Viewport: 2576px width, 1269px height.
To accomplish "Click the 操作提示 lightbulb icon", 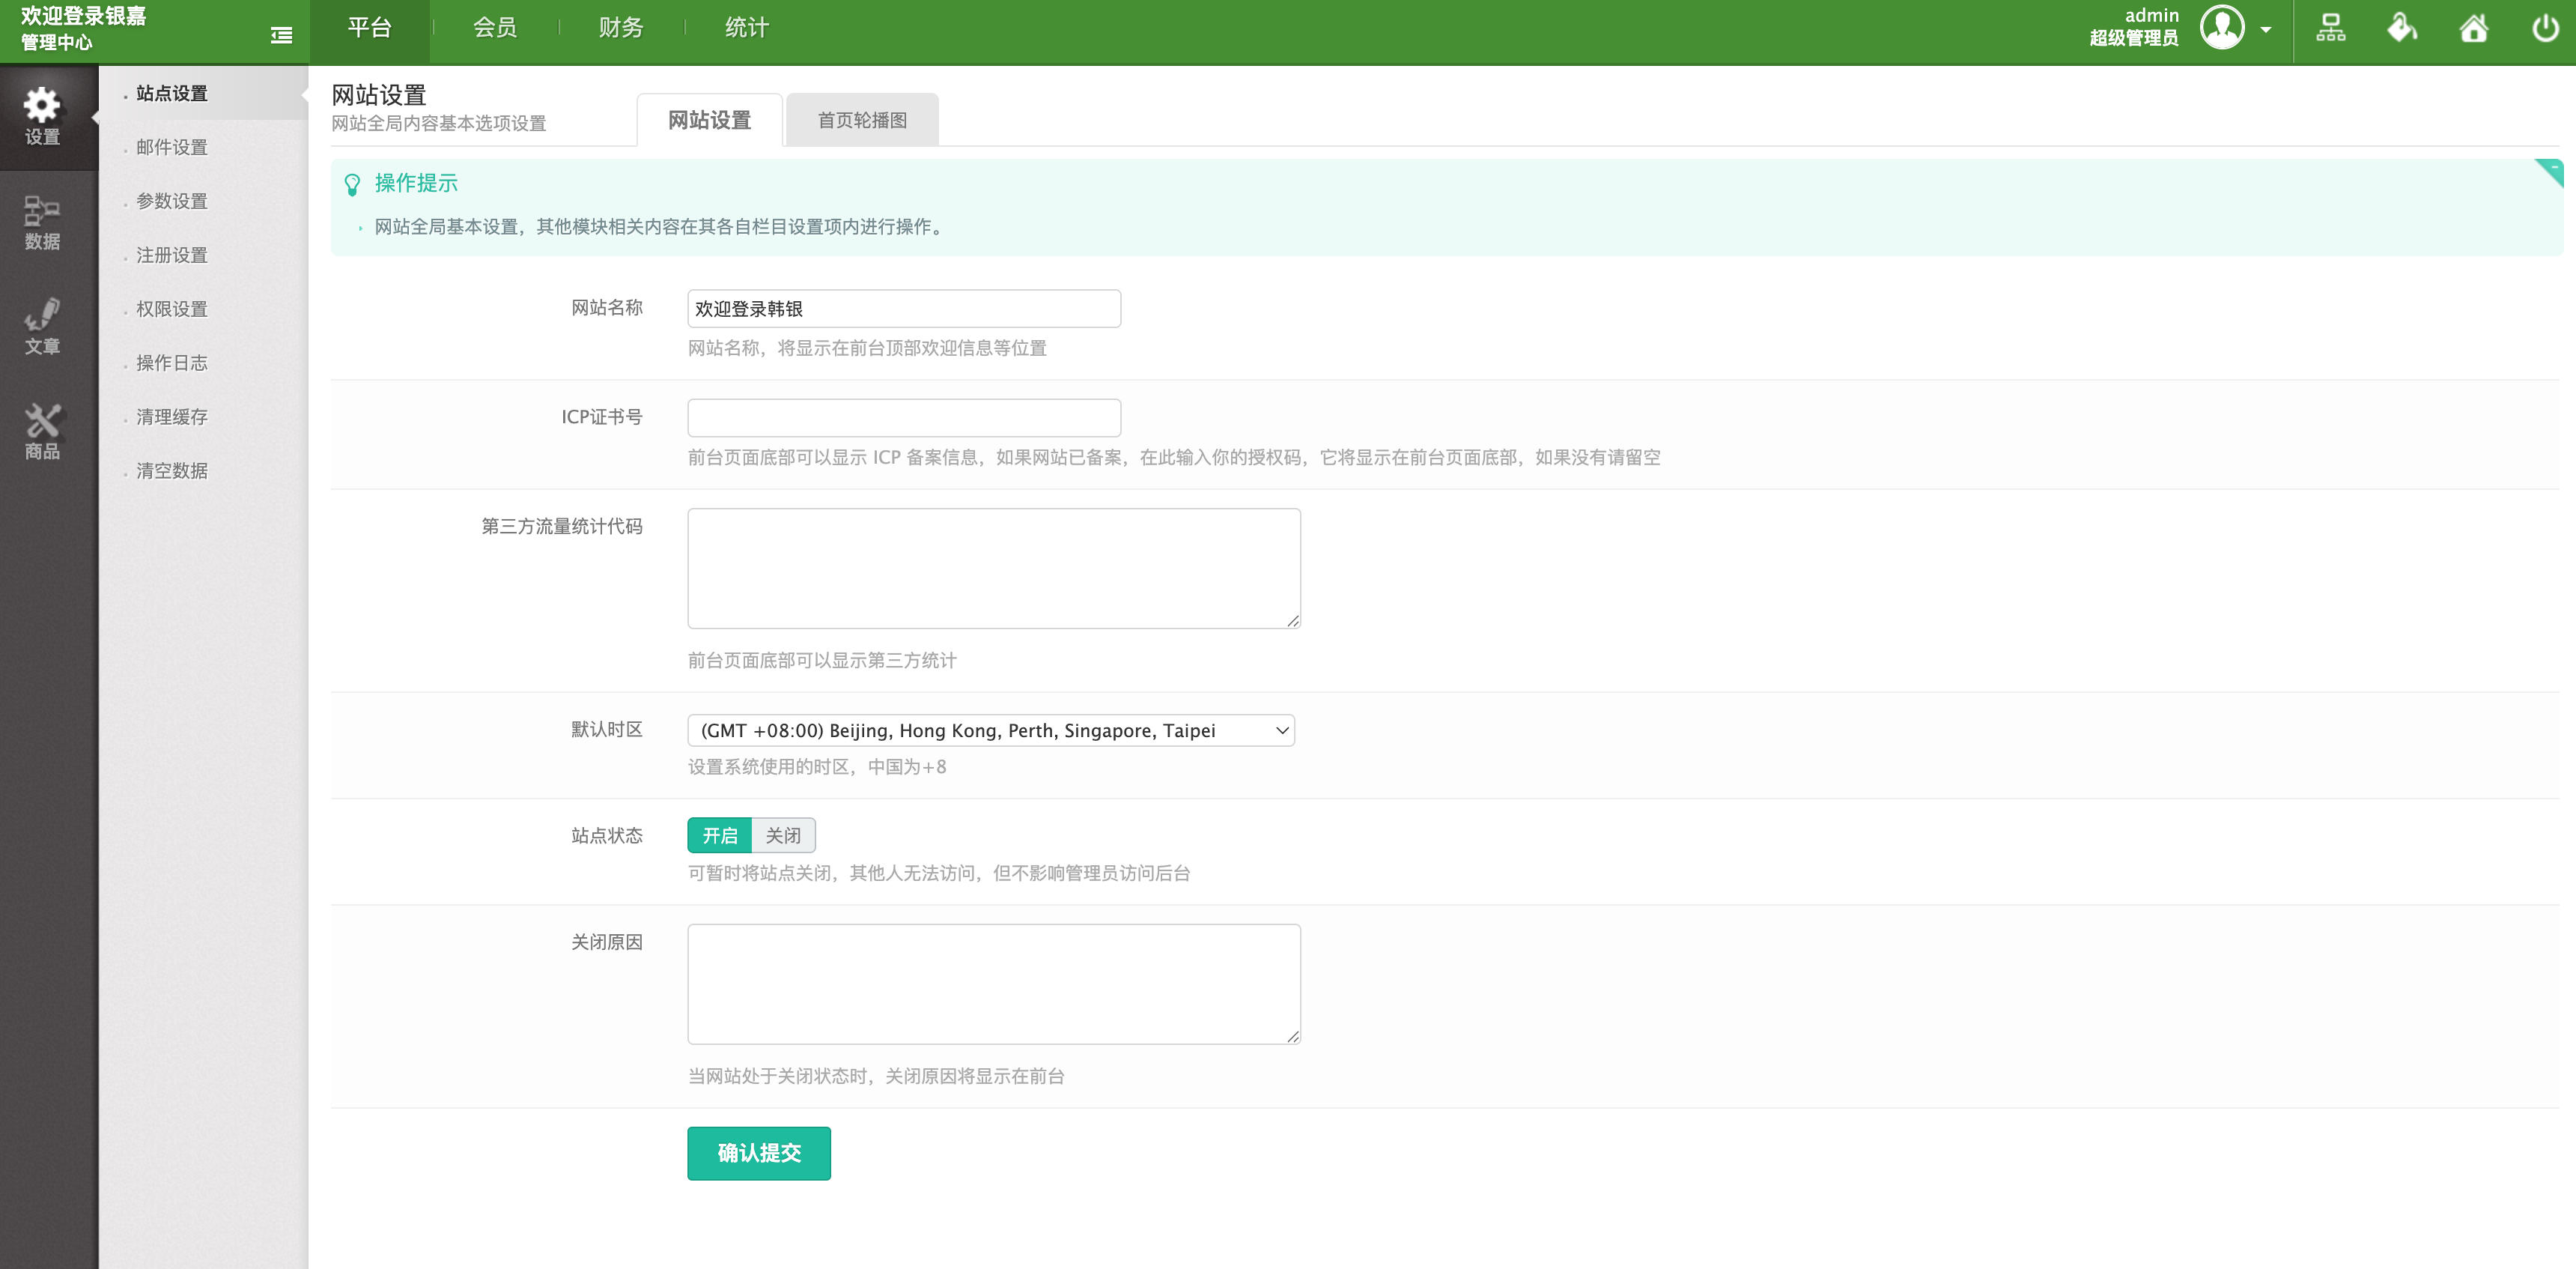I will tap(352, 184).
